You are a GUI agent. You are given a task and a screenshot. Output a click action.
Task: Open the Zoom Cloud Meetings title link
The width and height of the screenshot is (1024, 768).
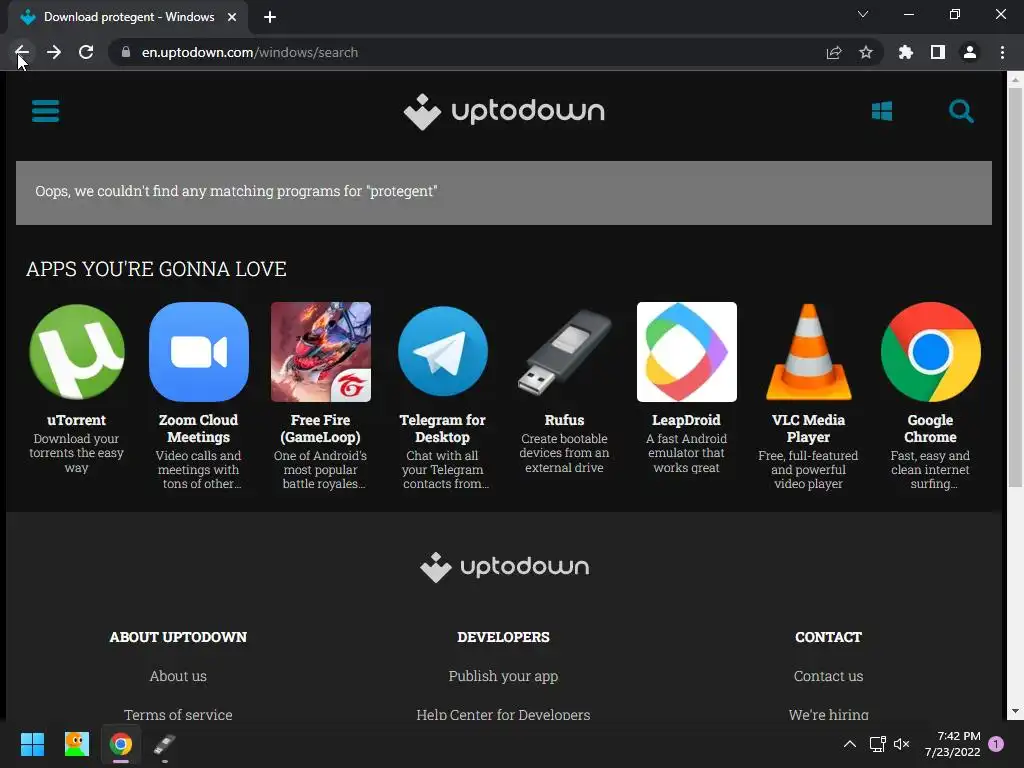199,428
